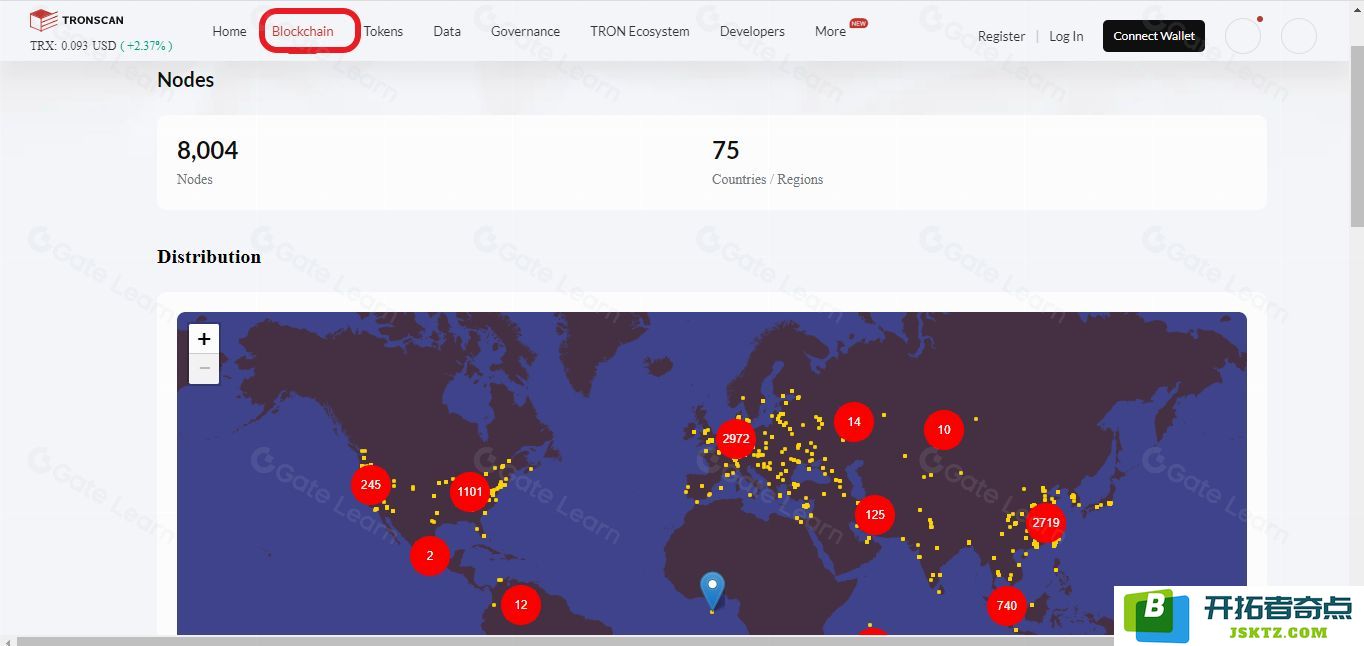The width and height of the screenshot is (1364, 646).
Task: Click the Log In link
Action: (1066, 36)
